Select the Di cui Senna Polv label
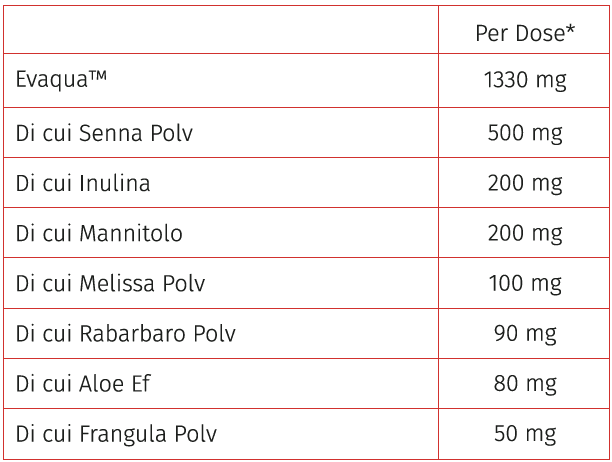 [x=104, y=133]
